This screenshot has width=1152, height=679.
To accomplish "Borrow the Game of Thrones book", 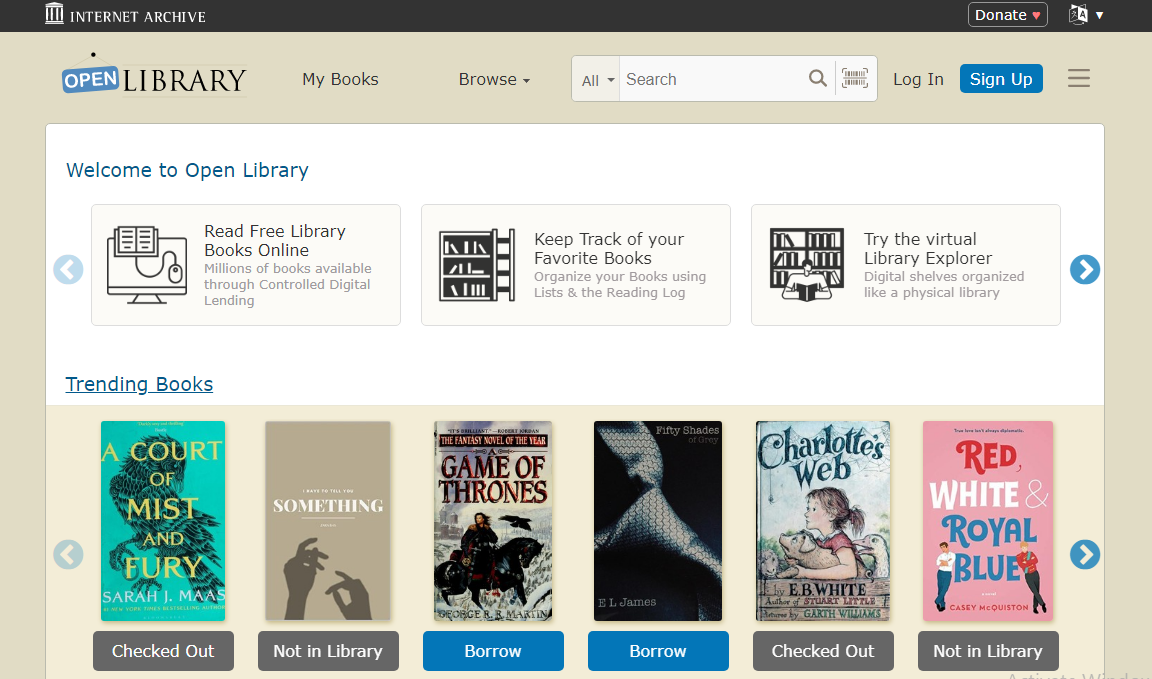I will pyautogui.click(x=493, y=651).
